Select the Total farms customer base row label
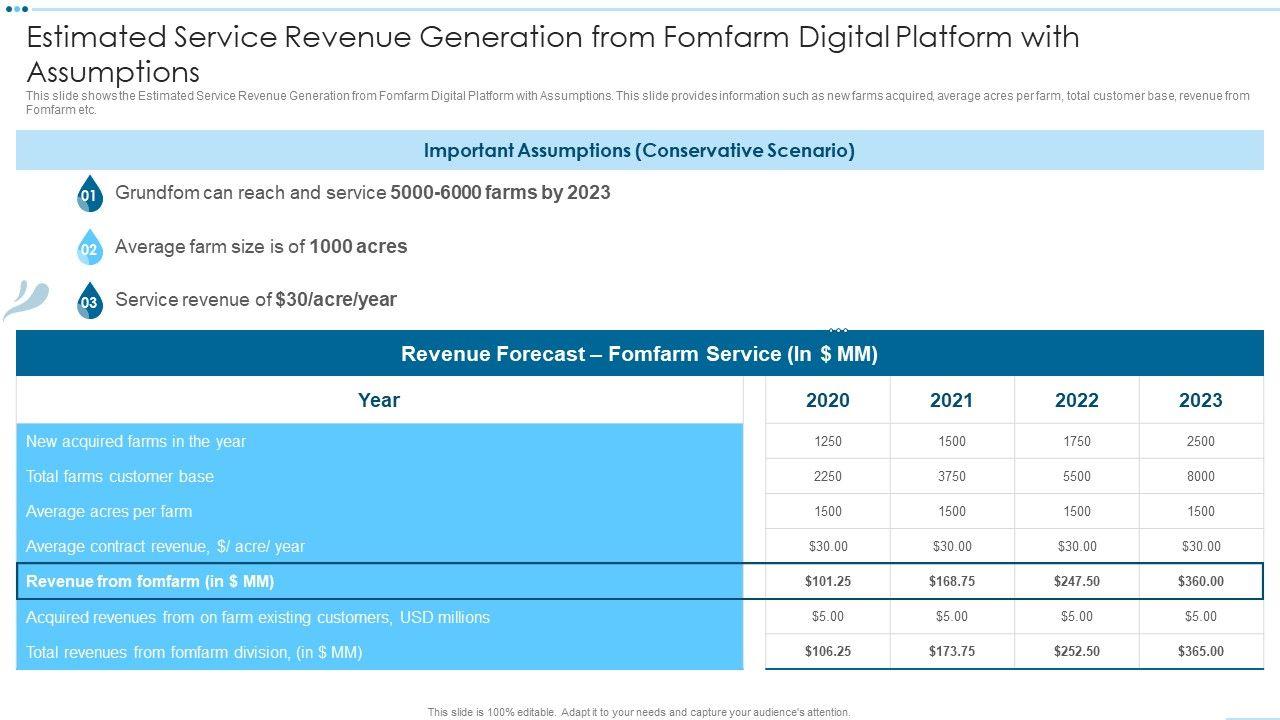Screen dimensions: 1280x720 tap(120, 476)
